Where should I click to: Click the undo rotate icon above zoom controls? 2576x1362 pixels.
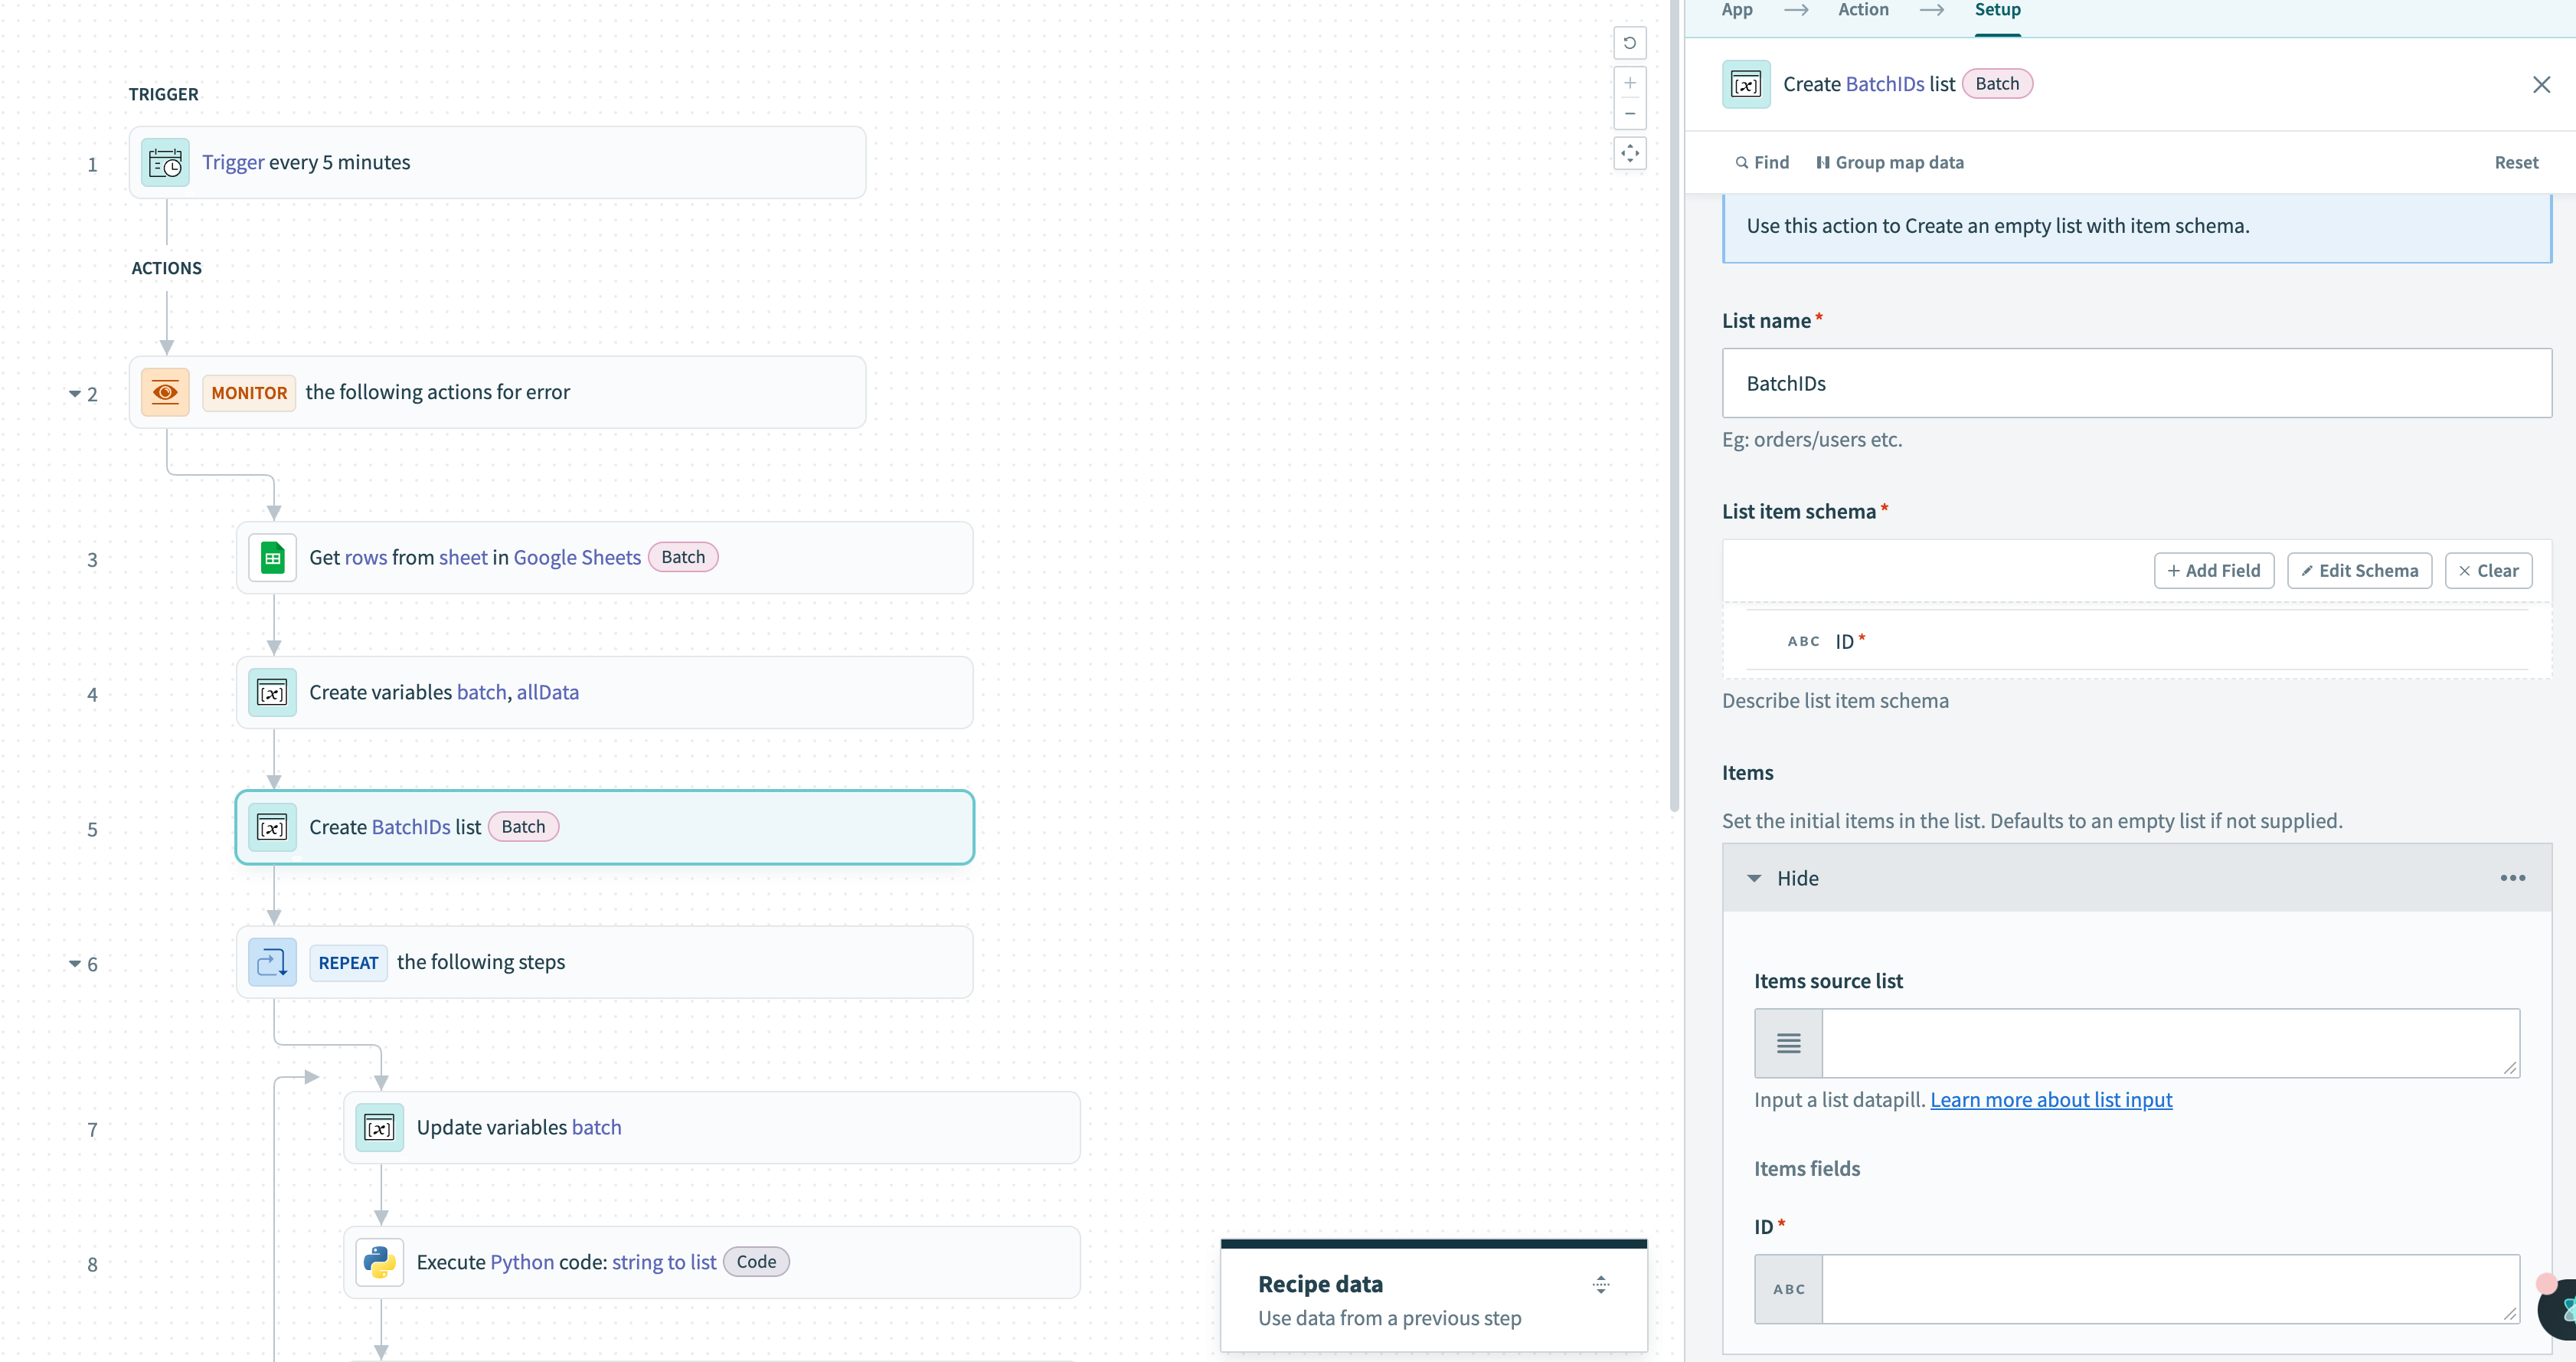1629,43
